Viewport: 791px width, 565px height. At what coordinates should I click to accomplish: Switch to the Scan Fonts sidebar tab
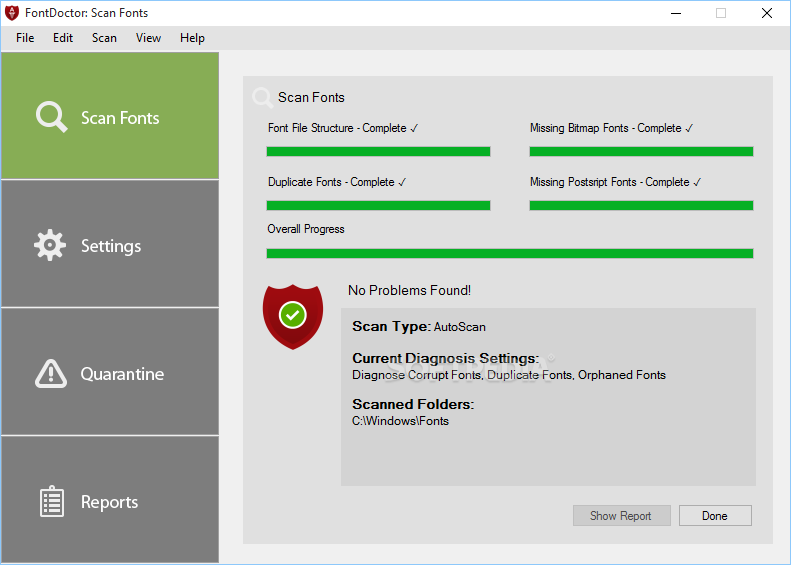coord(110,116)
